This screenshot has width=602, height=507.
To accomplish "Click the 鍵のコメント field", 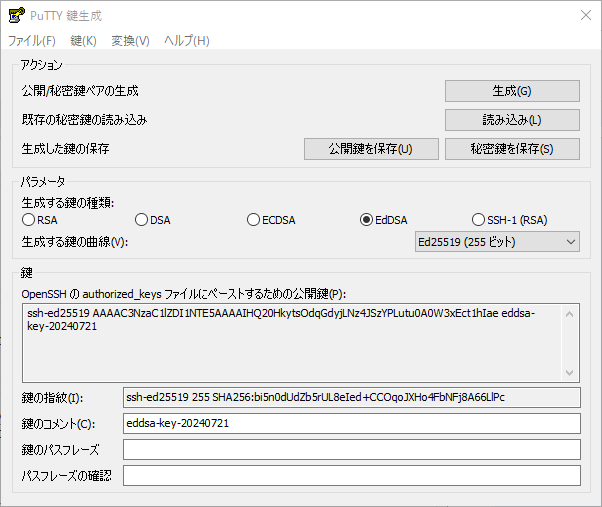I will click(352, 423).
